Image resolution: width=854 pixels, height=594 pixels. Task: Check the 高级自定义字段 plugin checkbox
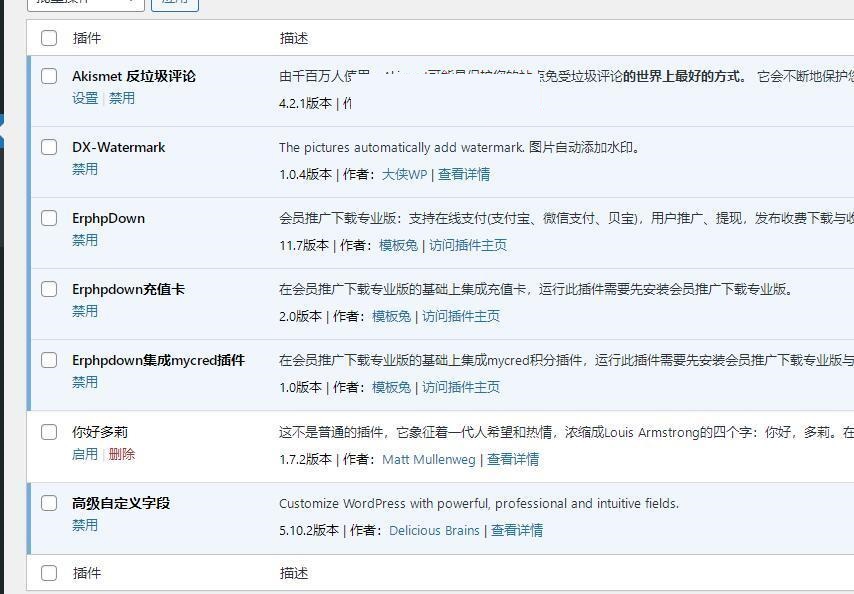coord(49,503)
